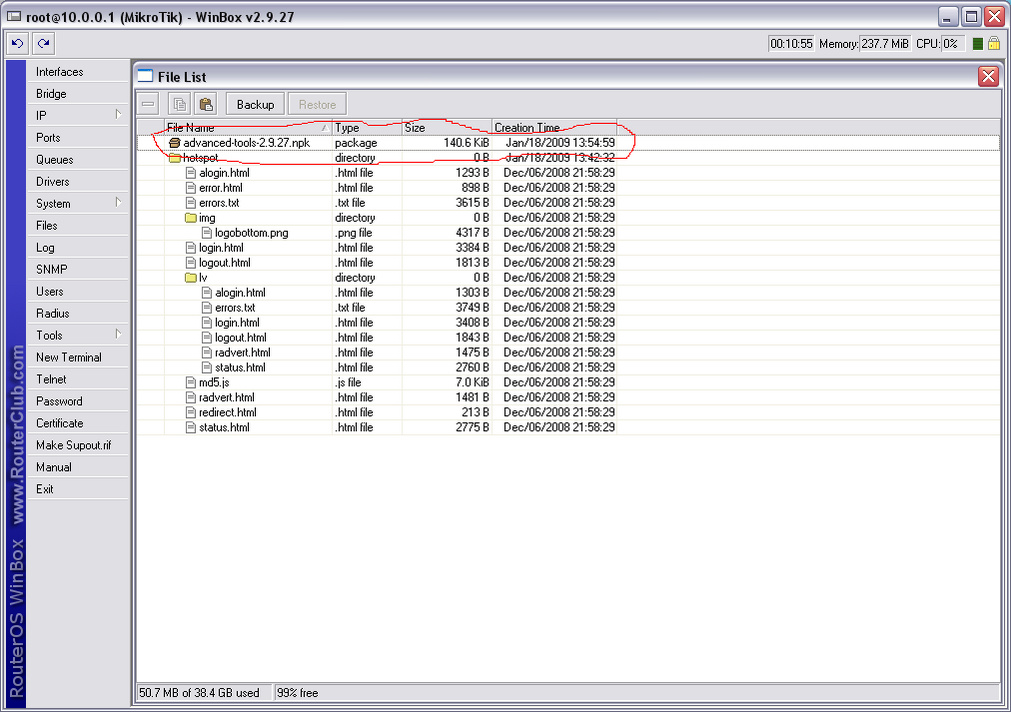Close the File List window
Screen dimensions: 1011x712
988,76
